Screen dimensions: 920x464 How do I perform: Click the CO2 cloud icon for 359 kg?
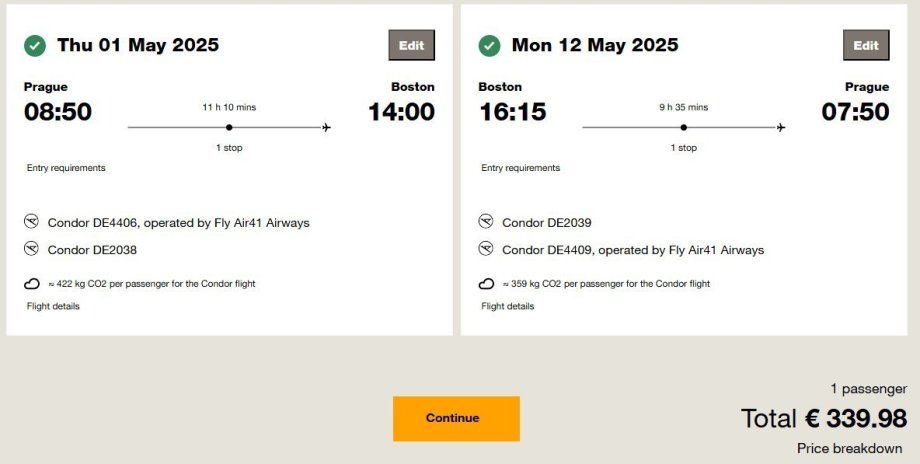pyautogui.click(x=487, y=284)
